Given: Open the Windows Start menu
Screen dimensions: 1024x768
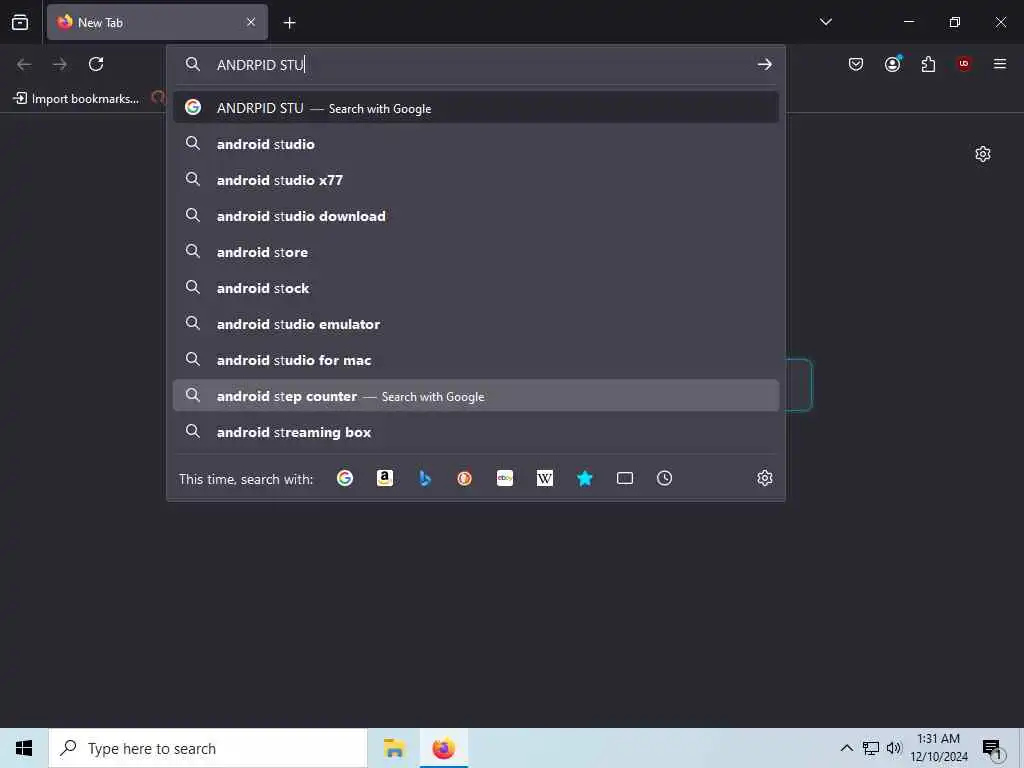Looking at the screenshot, I should tap(24, 748).
